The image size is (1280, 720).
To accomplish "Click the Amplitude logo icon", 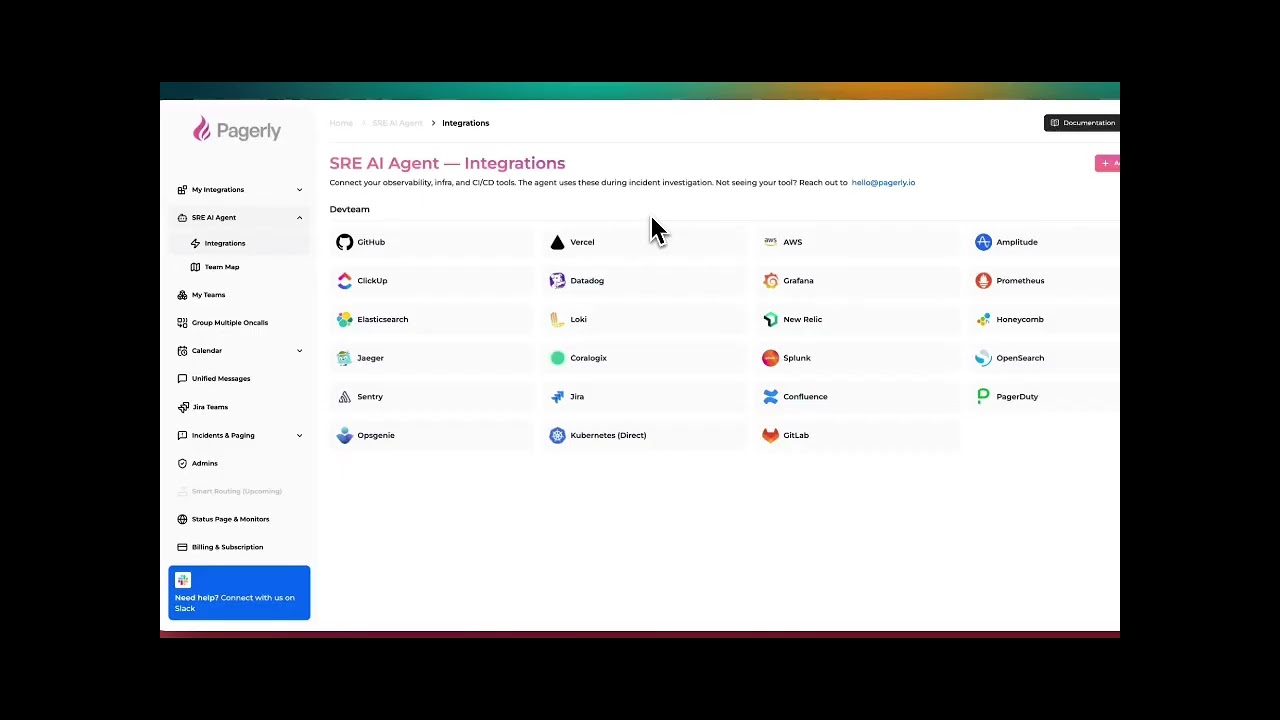I will click(983, 242).
